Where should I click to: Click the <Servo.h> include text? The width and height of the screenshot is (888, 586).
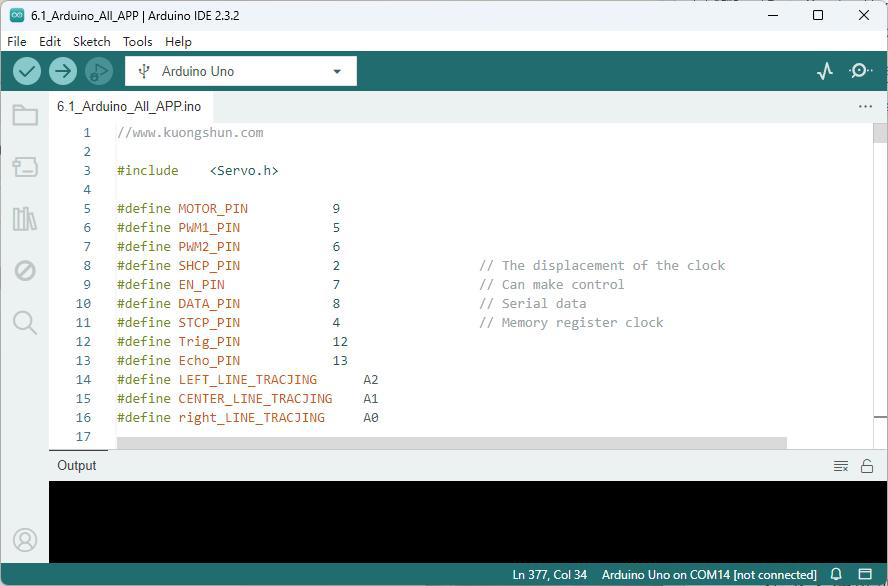[244, 171]
